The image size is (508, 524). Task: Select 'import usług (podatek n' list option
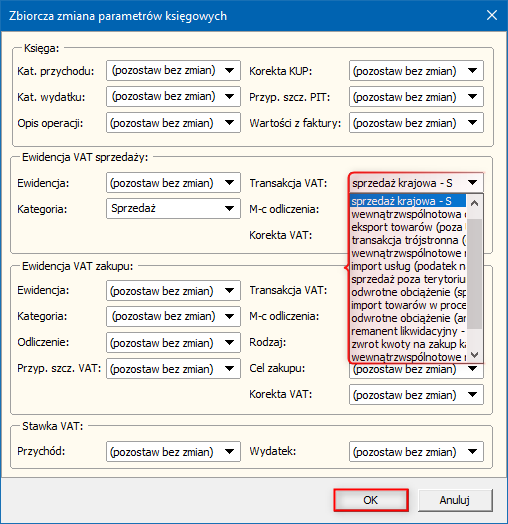pyautogui.click(x=408, y=266)
